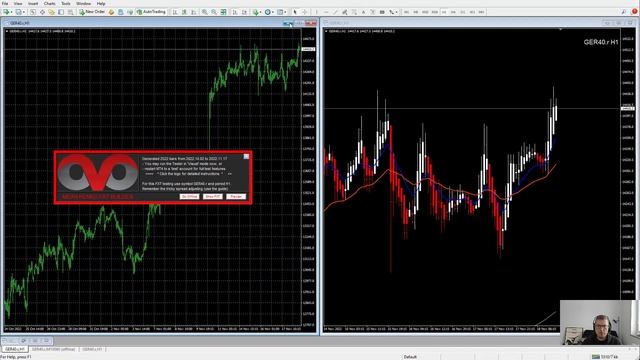Switch to the offline M1 chart tab
Image resolution: width=640 pixels, height=360 pixels.
click(x=53, y=349)
